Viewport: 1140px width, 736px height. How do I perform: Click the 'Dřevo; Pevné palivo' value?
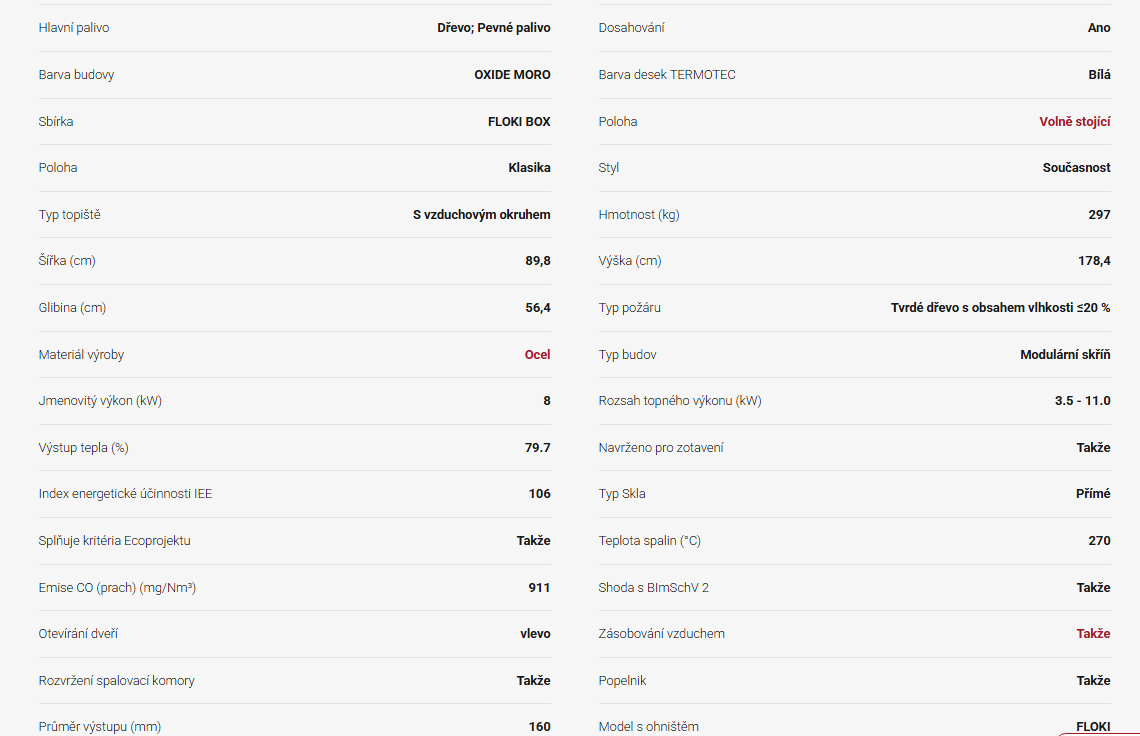(493, 28)
